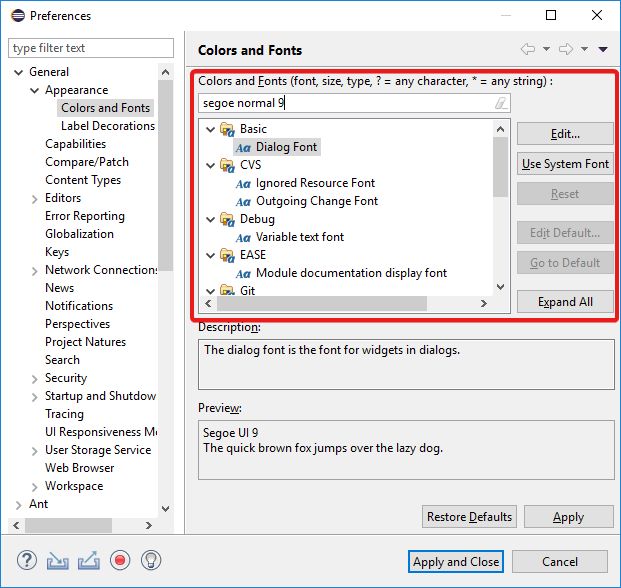This screenshot has width=621, height=588.
Task: Select Keys preference page
Action: click(57, 252)
